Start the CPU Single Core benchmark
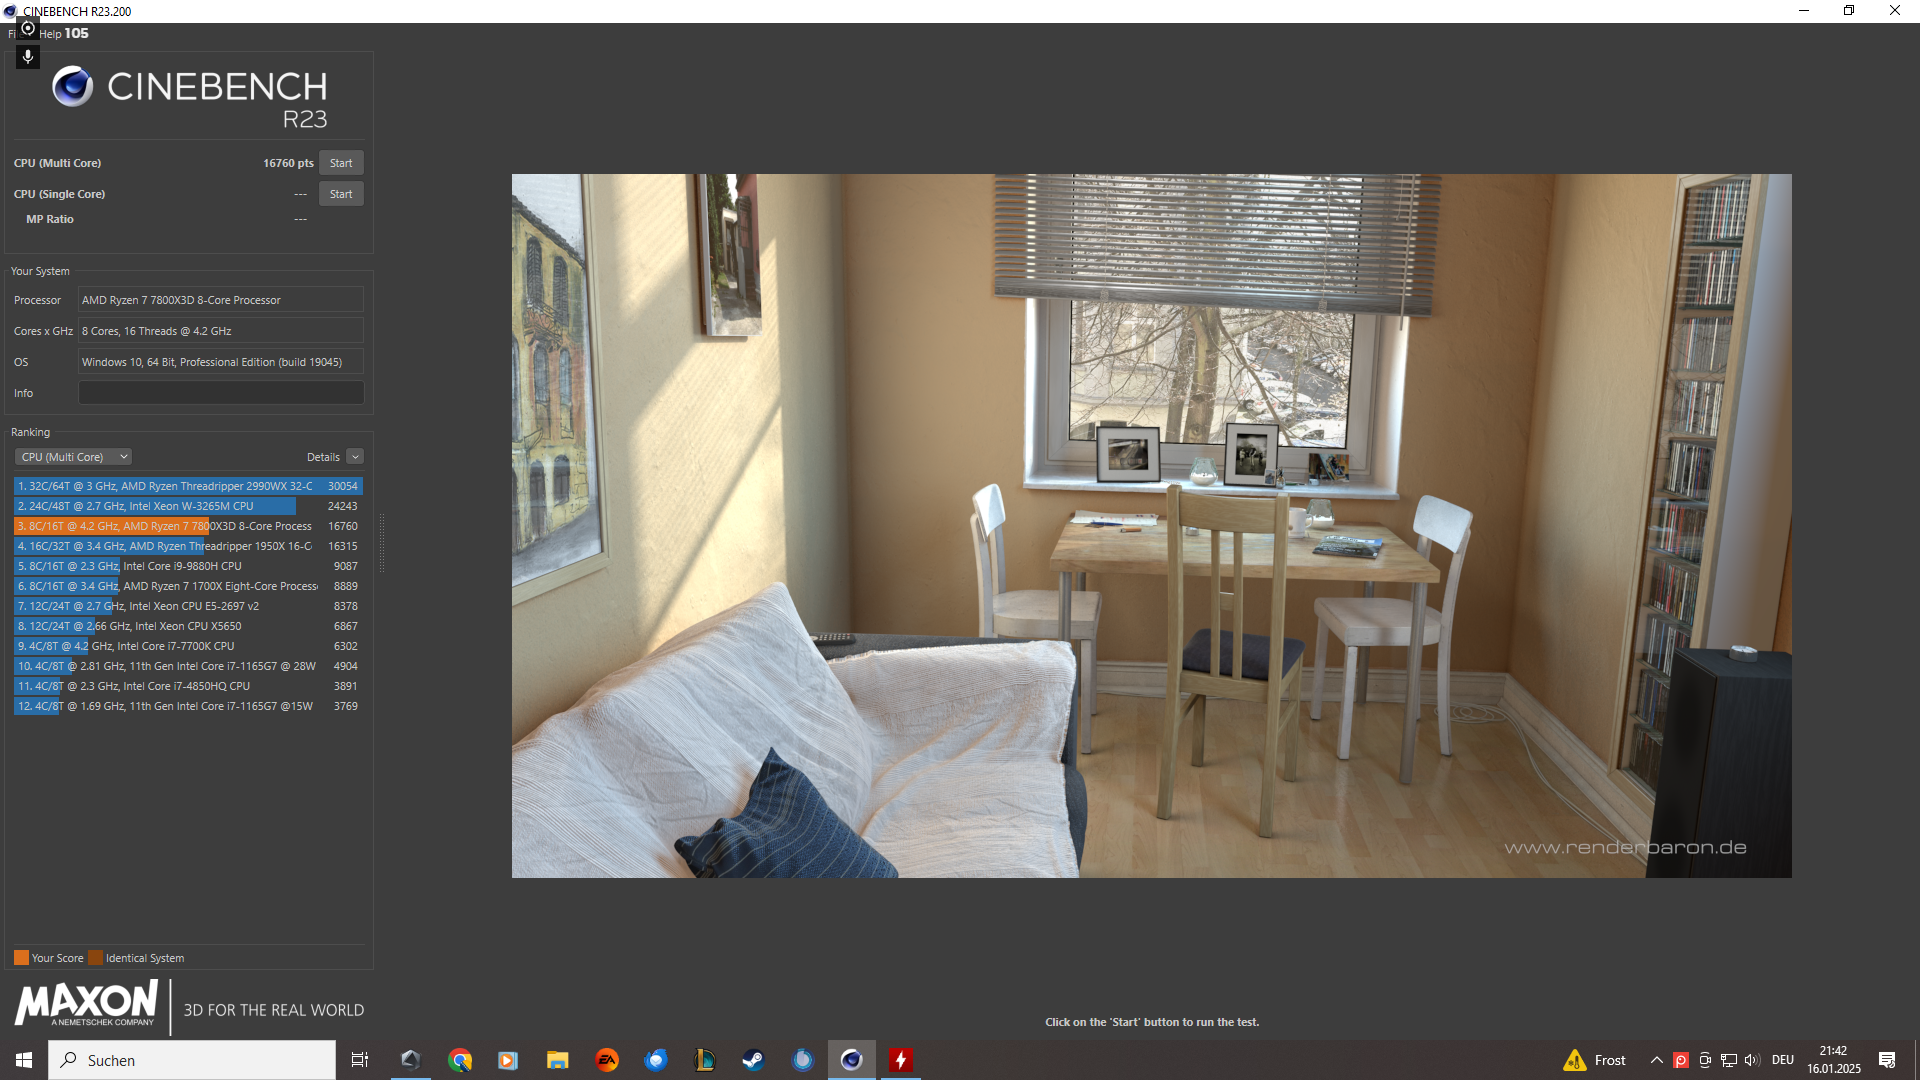Screen dimensions: 1920x1080 341,194
